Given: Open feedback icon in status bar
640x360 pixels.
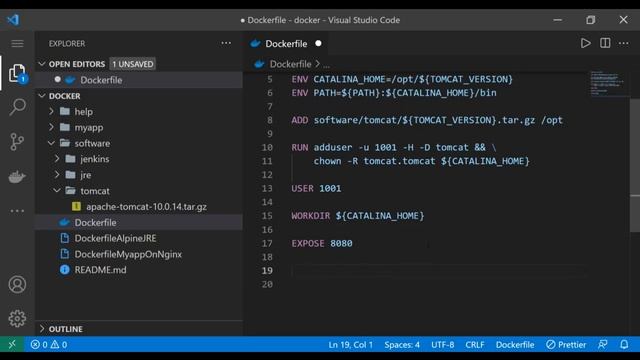Looking at the screenshot, I should click(603, 344).
